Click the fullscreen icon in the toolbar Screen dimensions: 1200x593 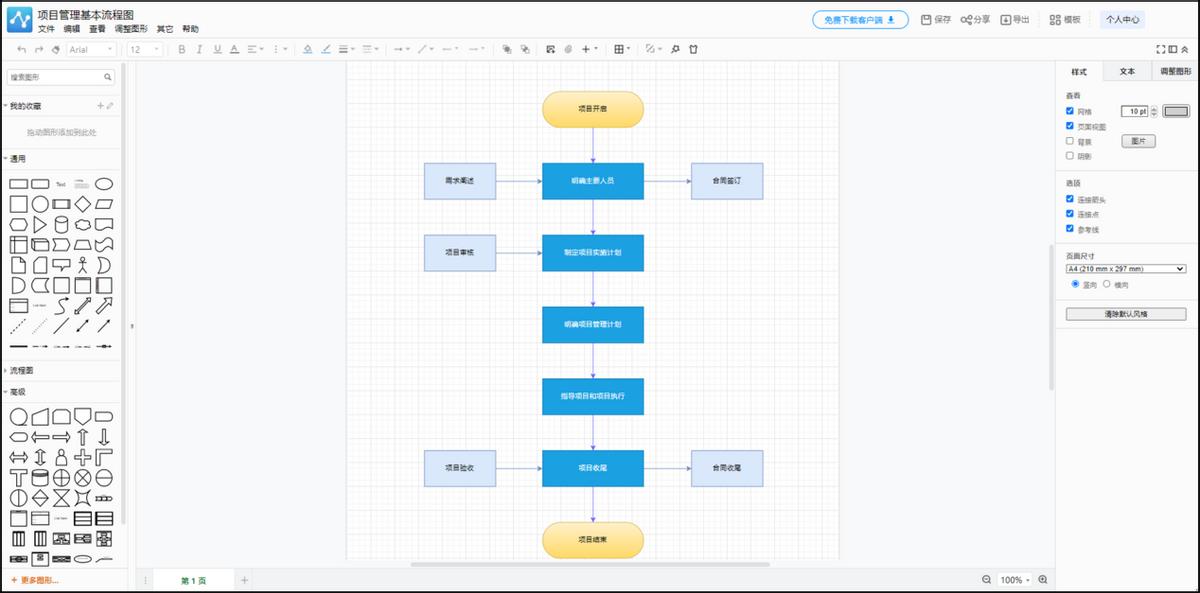(x=1161, y=49)
